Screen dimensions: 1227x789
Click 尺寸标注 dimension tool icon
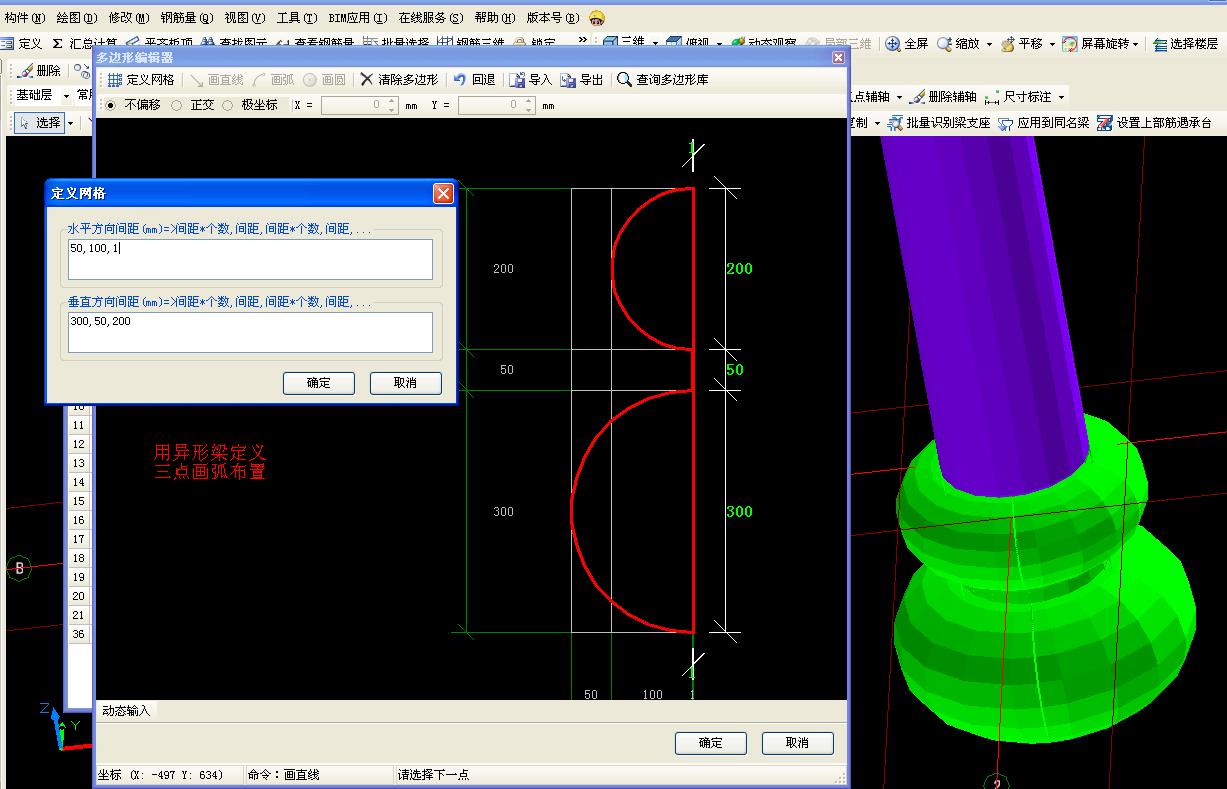[992, 97]
